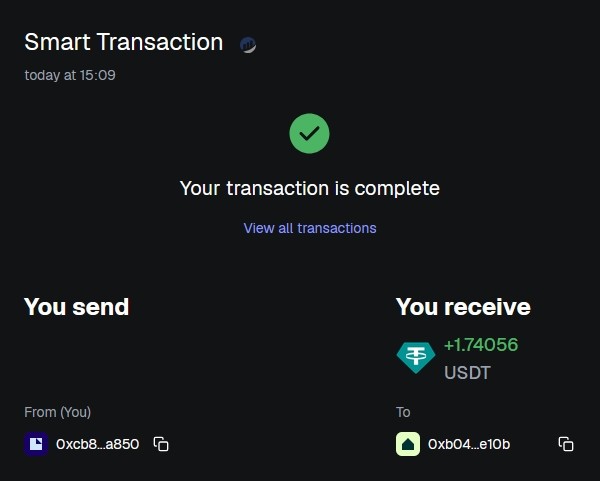Select the +1.74056 received amount
Screen dimensions: 600x481
(481, 345)
